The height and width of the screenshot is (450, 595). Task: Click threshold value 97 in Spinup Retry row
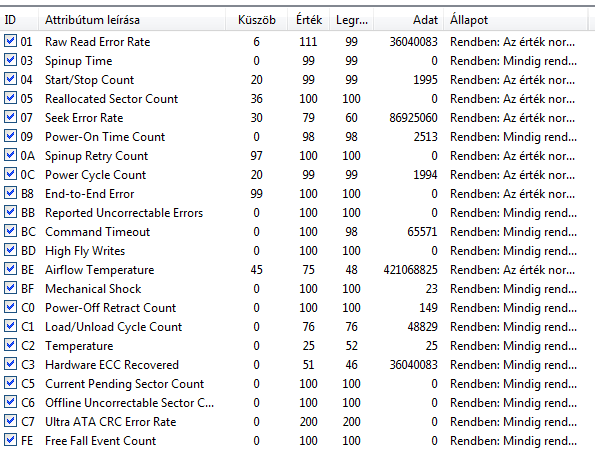(x=257, y=156)
